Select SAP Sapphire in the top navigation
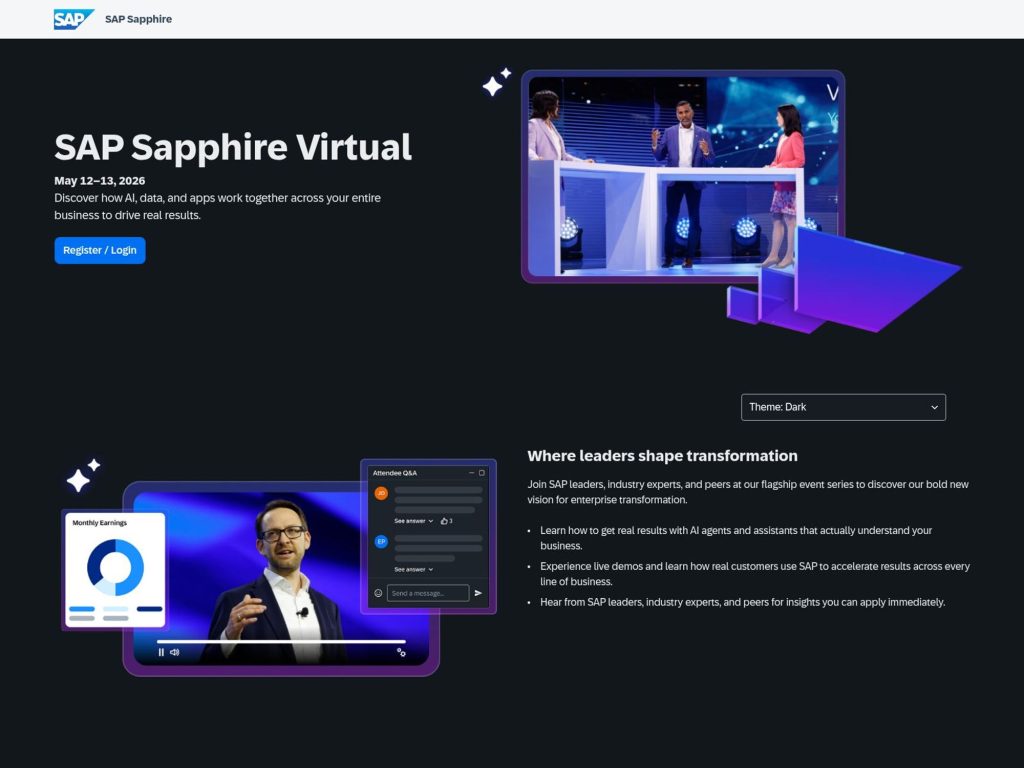The image size is (1024, 768). click(138, 18)
